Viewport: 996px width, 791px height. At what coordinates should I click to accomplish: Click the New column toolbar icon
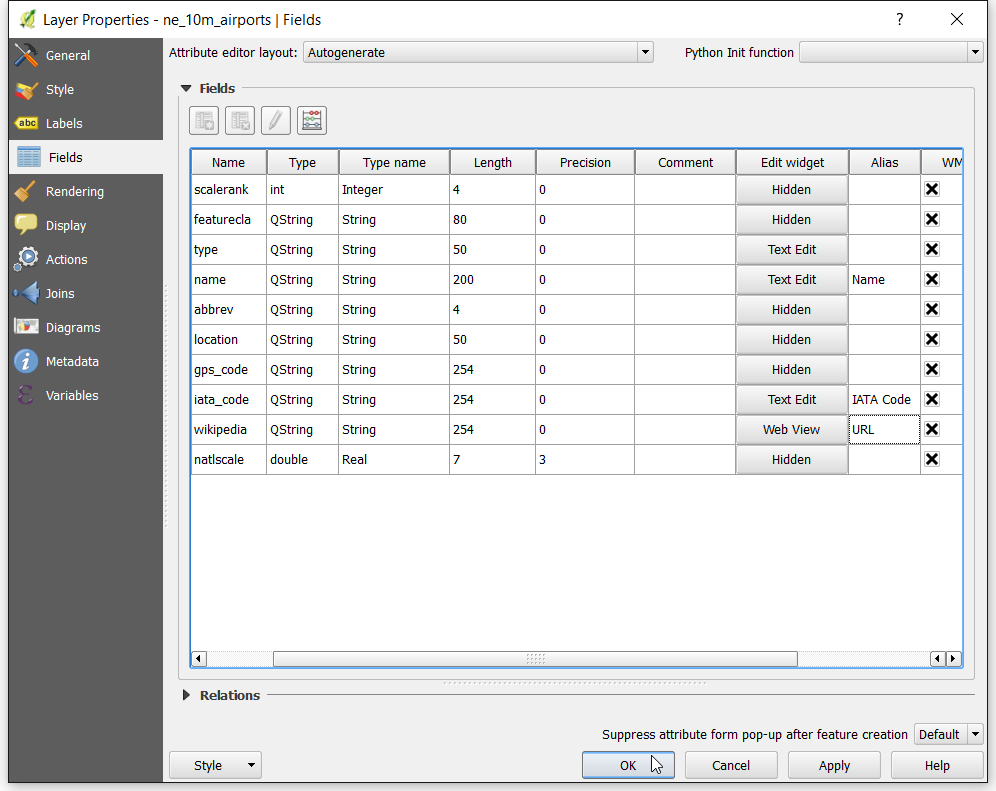coord(204,121)
